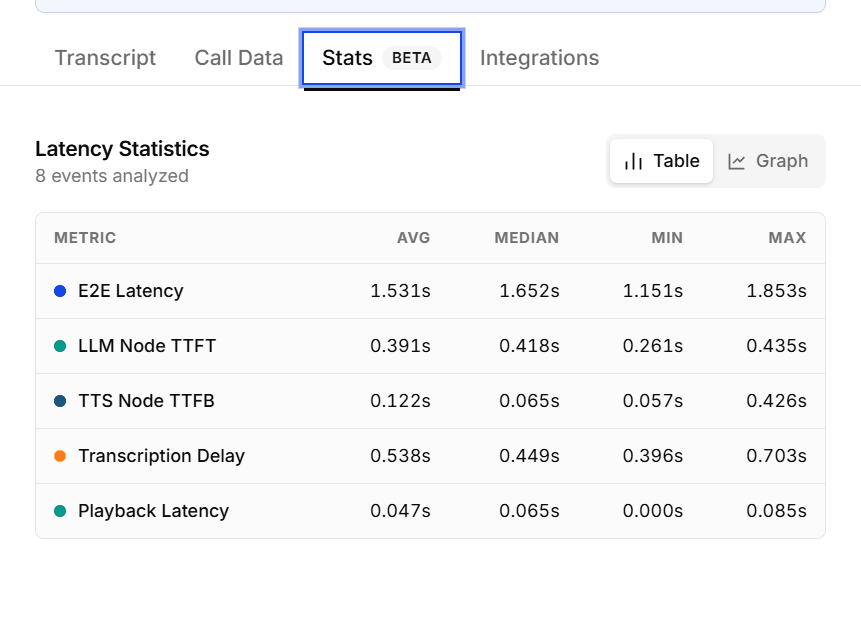Click the navy dot next to TTS Node TTFB
The width and height of the screenshot is (861, 617).
pos(60,401)
